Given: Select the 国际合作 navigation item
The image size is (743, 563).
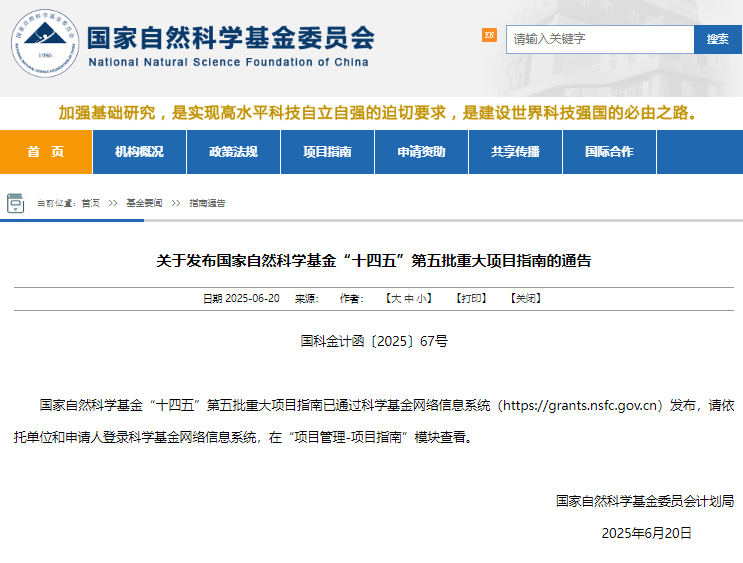Looking at the screenshot, I should coord(609,152).
